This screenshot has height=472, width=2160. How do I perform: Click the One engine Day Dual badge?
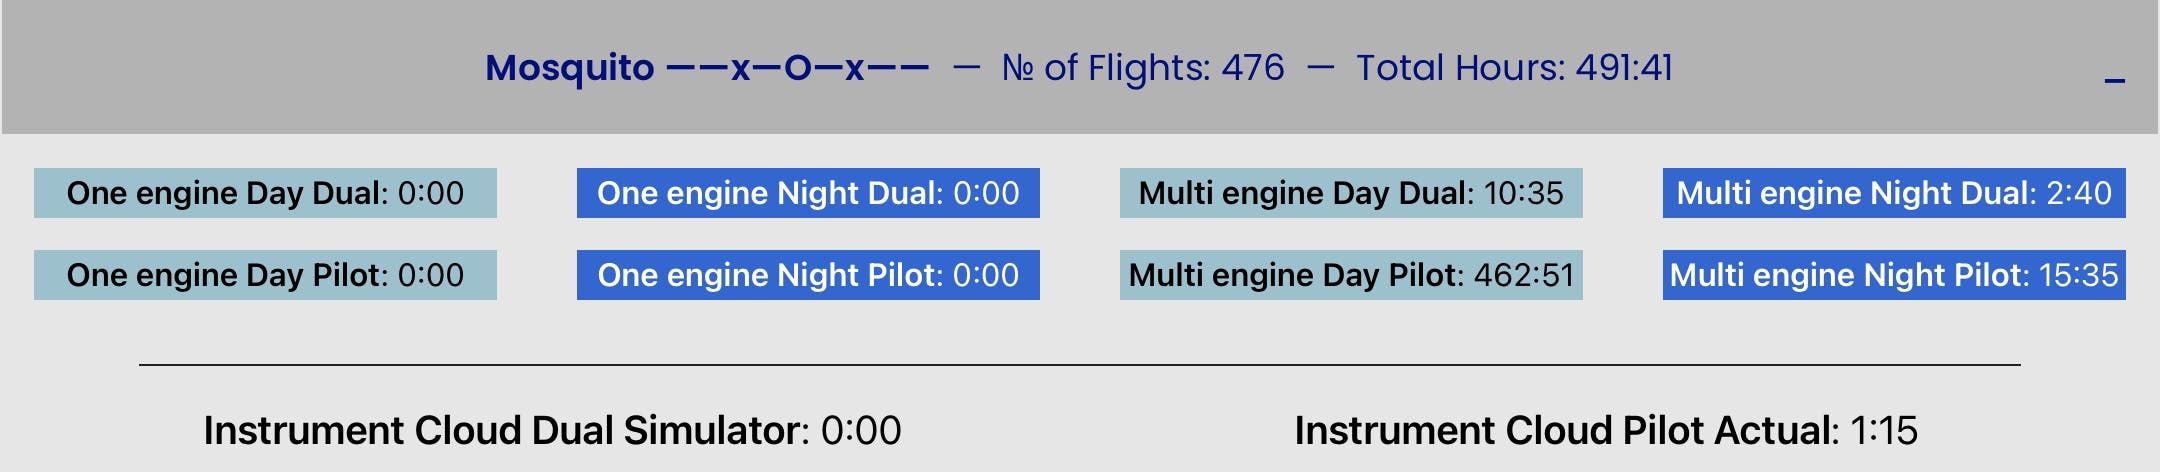pyautogui.click(x=265, y=193)
